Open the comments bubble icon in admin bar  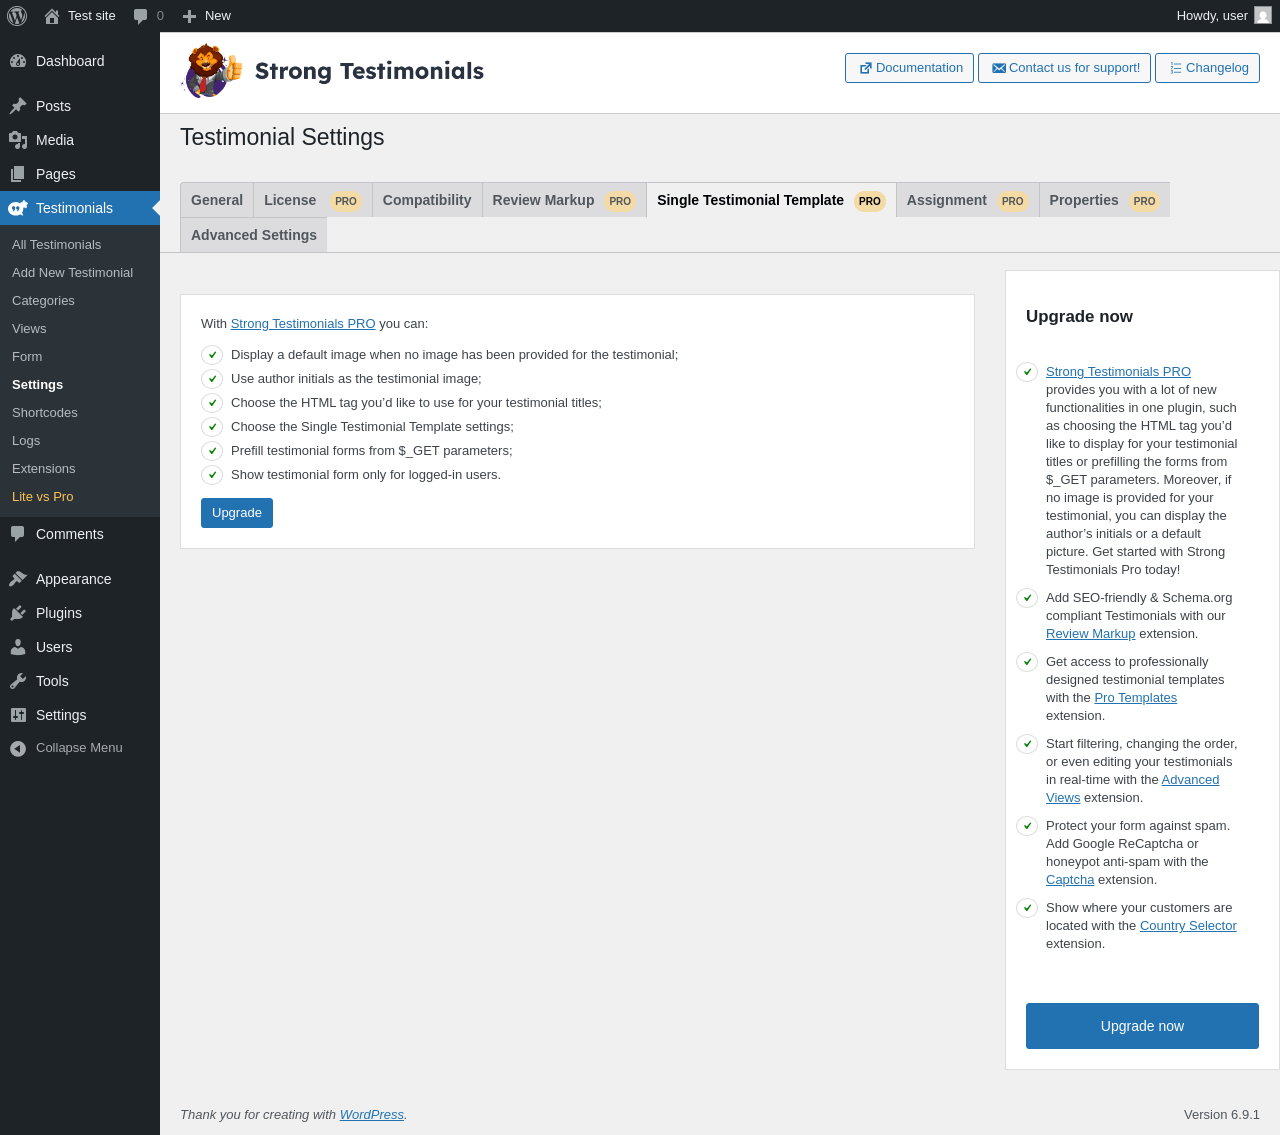click(x=141, y=16)
